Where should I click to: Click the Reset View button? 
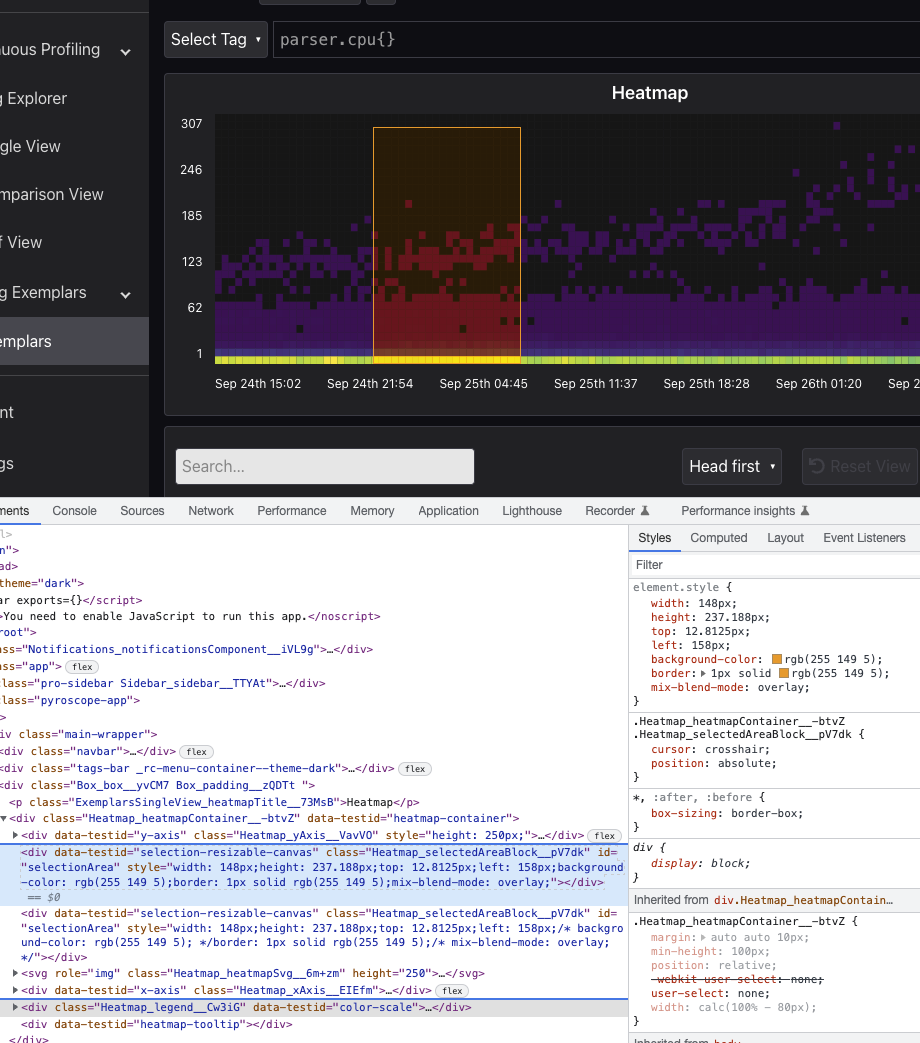860,466
